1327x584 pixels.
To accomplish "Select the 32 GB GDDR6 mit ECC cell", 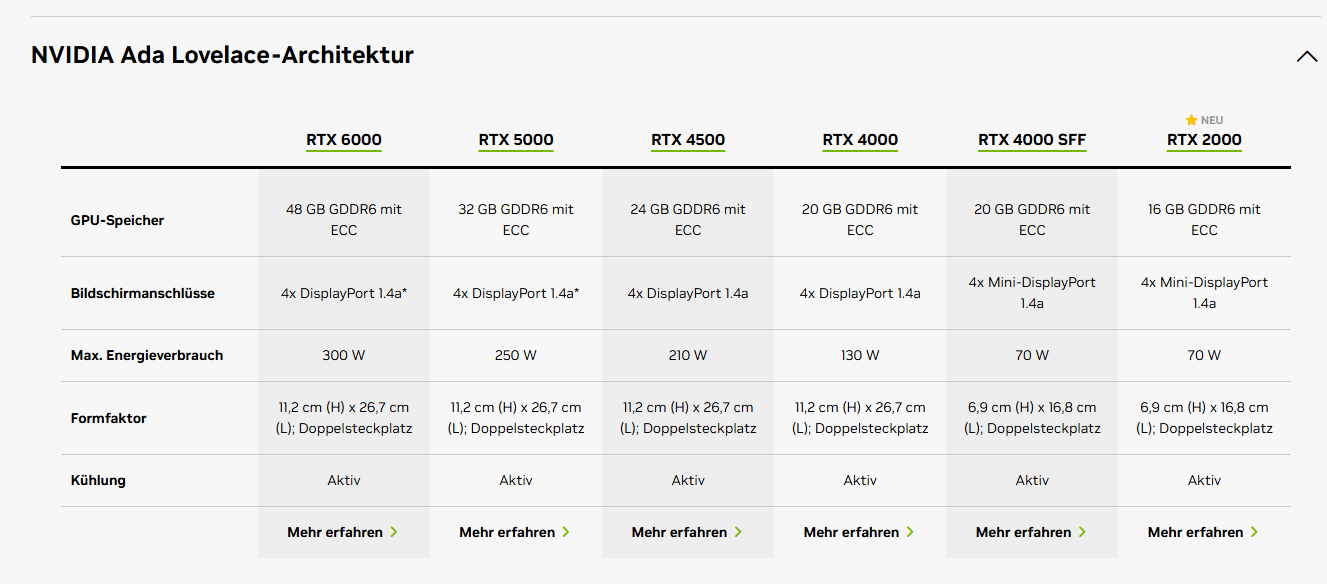I will [x=516, y=220].
